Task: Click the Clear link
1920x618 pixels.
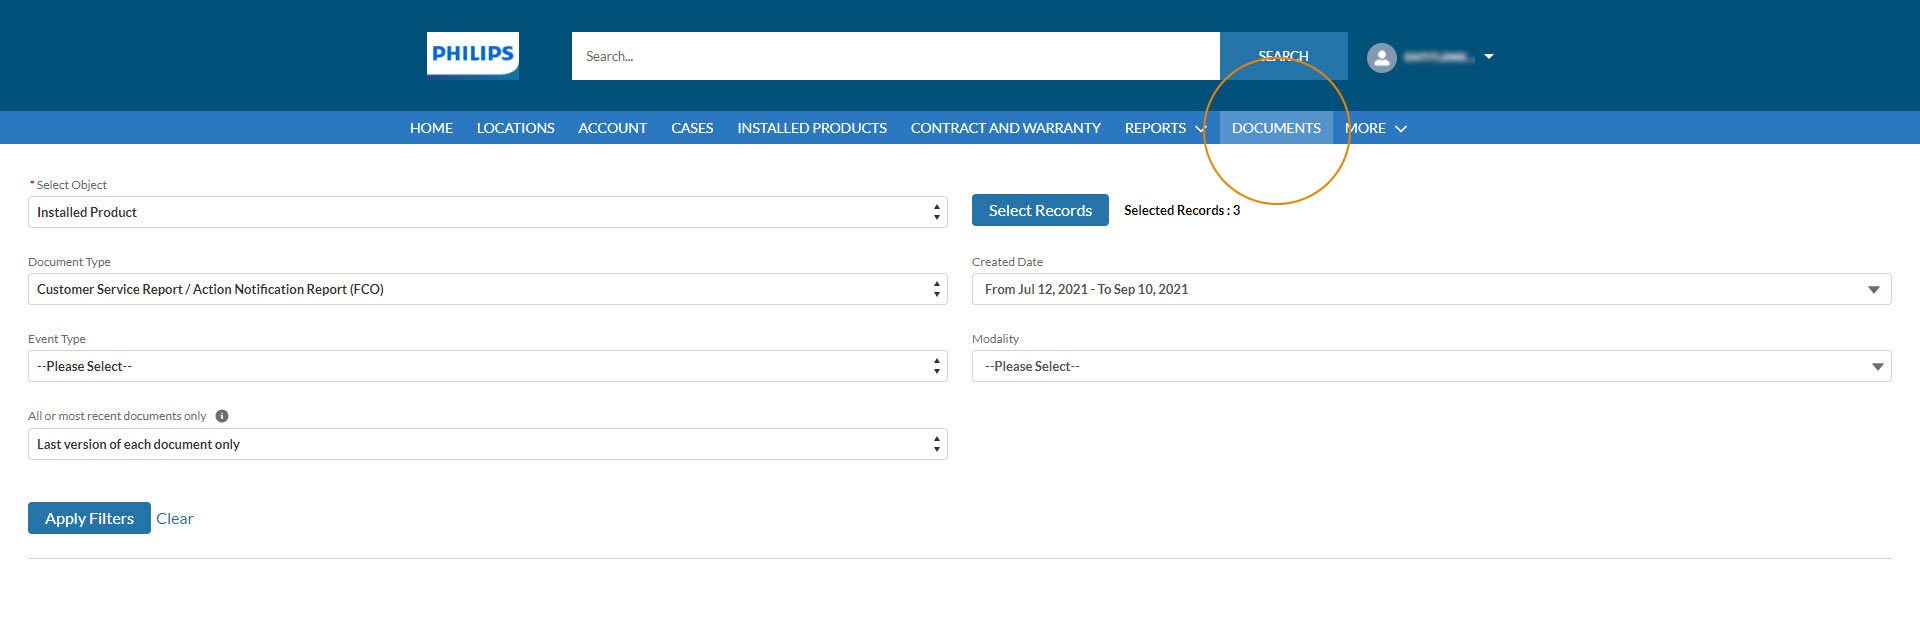Action: click(x=175, y=518)
